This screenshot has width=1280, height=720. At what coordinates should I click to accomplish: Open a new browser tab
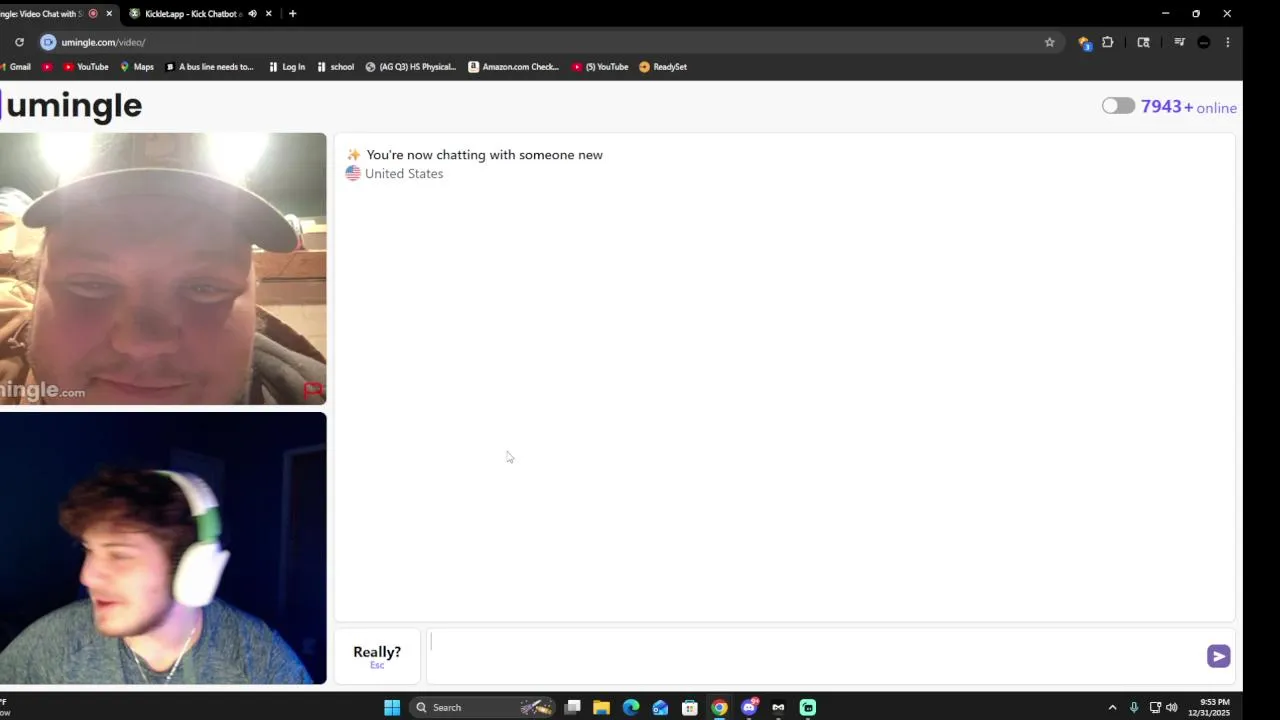click(x=292, y=14)
